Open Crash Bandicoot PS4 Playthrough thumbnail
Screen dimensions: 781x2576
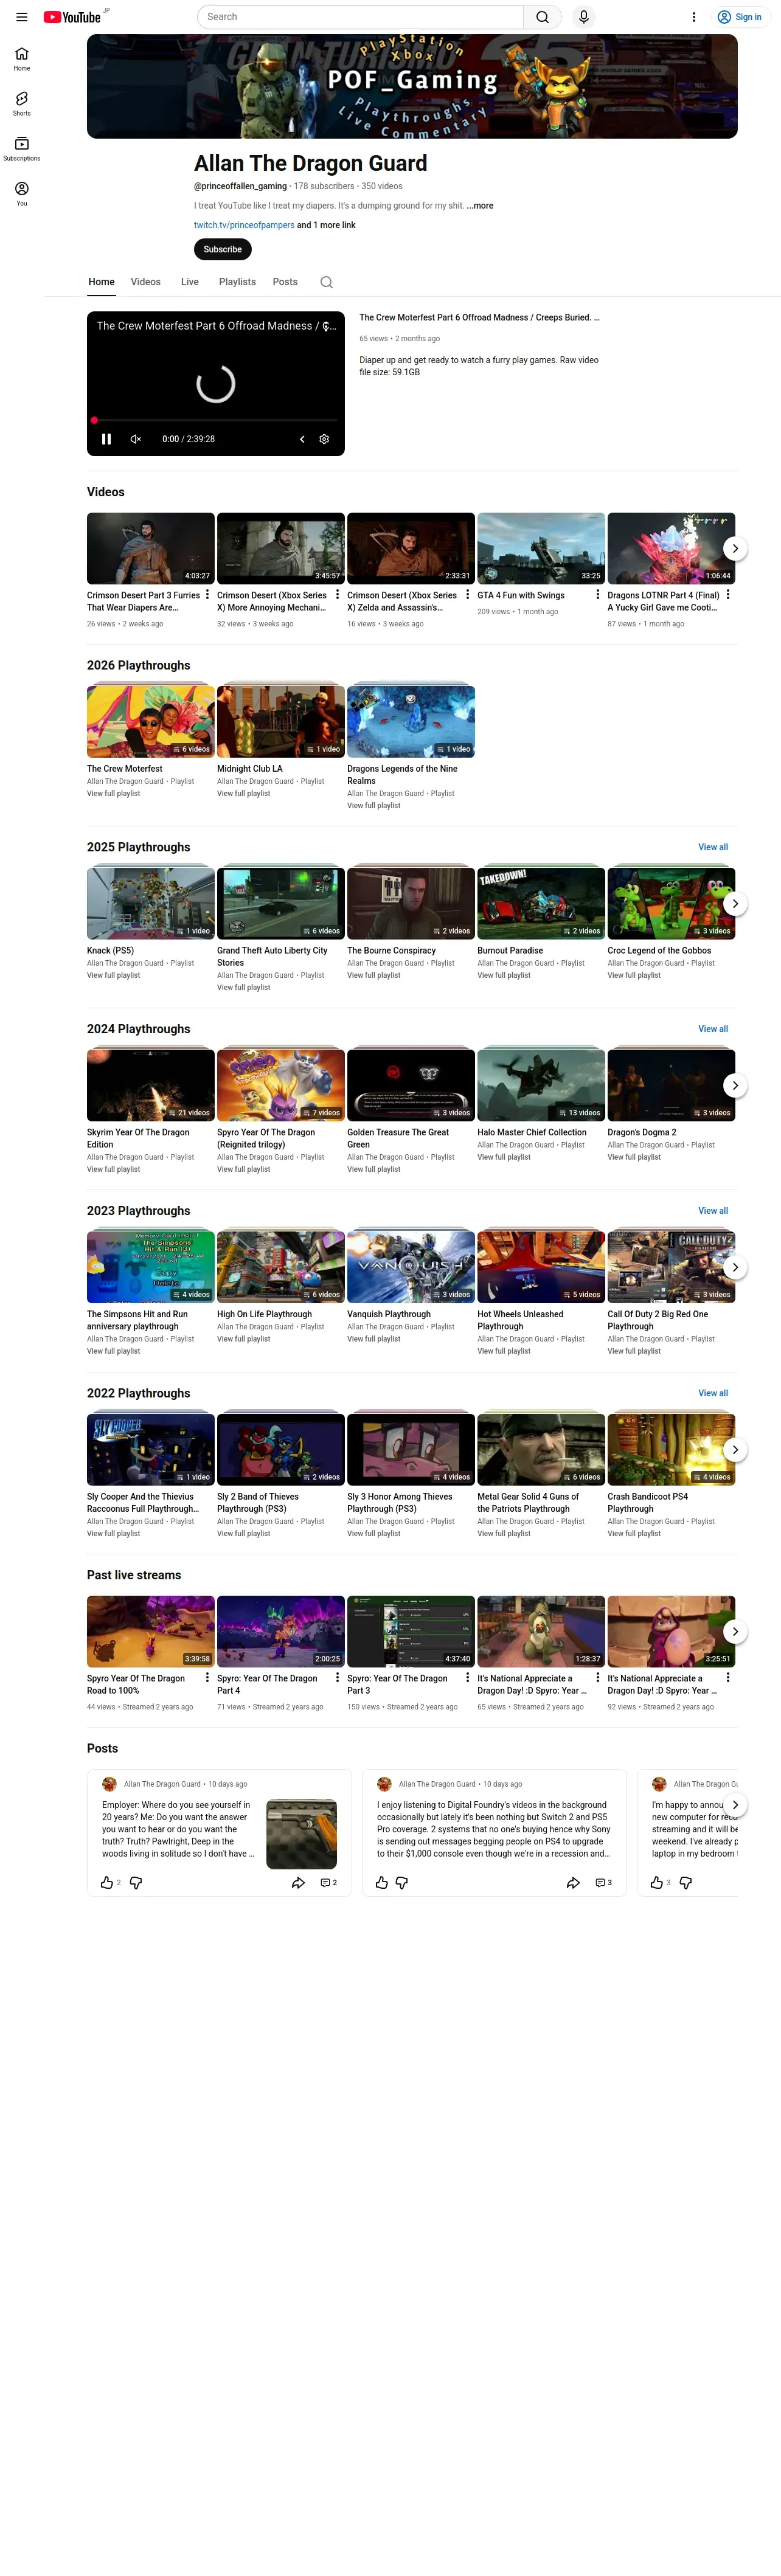click(x=671, y=1449)
